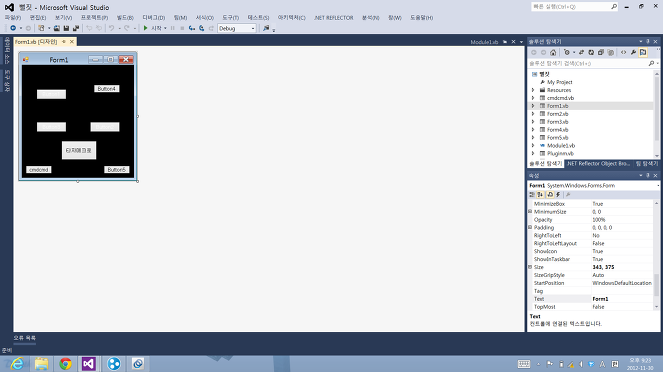This screenshot has height=372, width=663.
Task: Select Button4 on the Form1 designer
Action: pos(107,89)
